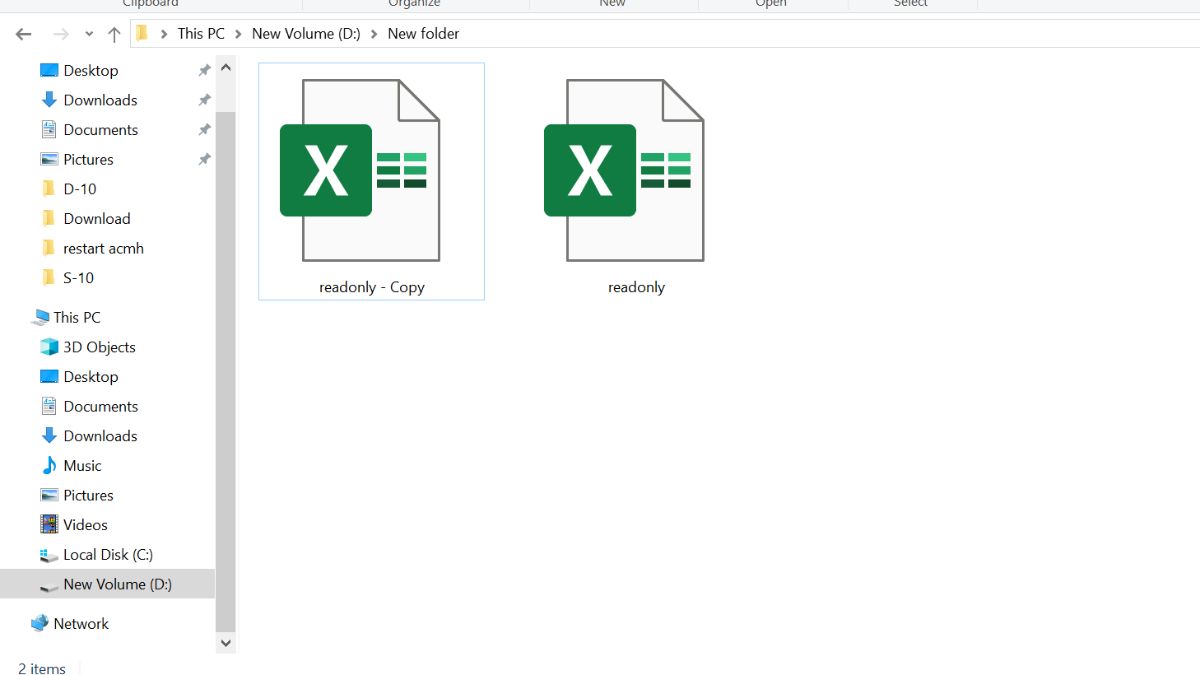Click the '2 items' status bar text

tap(42, 669)
